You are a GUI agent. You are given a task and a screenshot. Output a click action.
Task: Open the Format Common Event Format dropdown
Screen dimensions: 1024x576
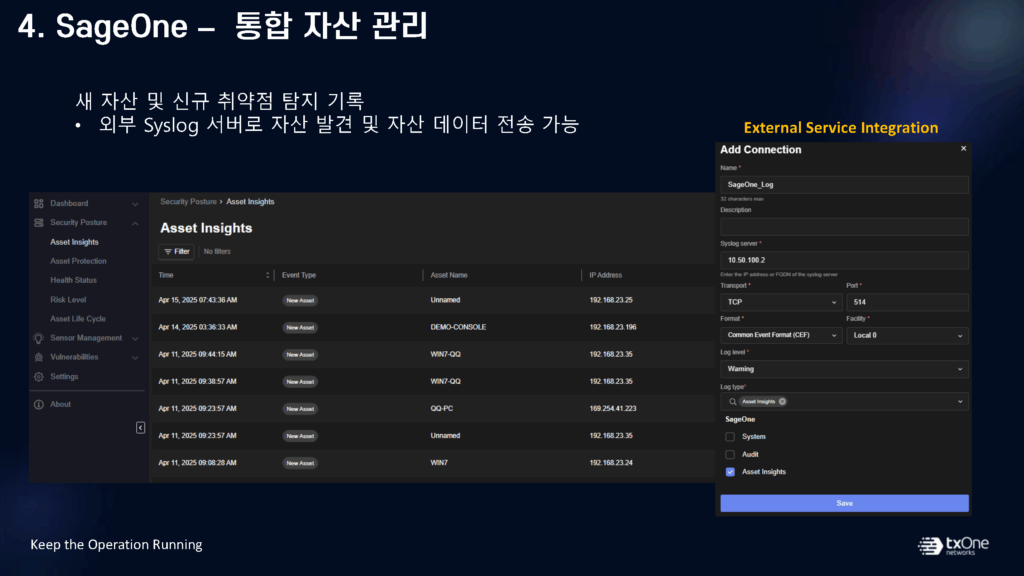click(x=780, y=335)
